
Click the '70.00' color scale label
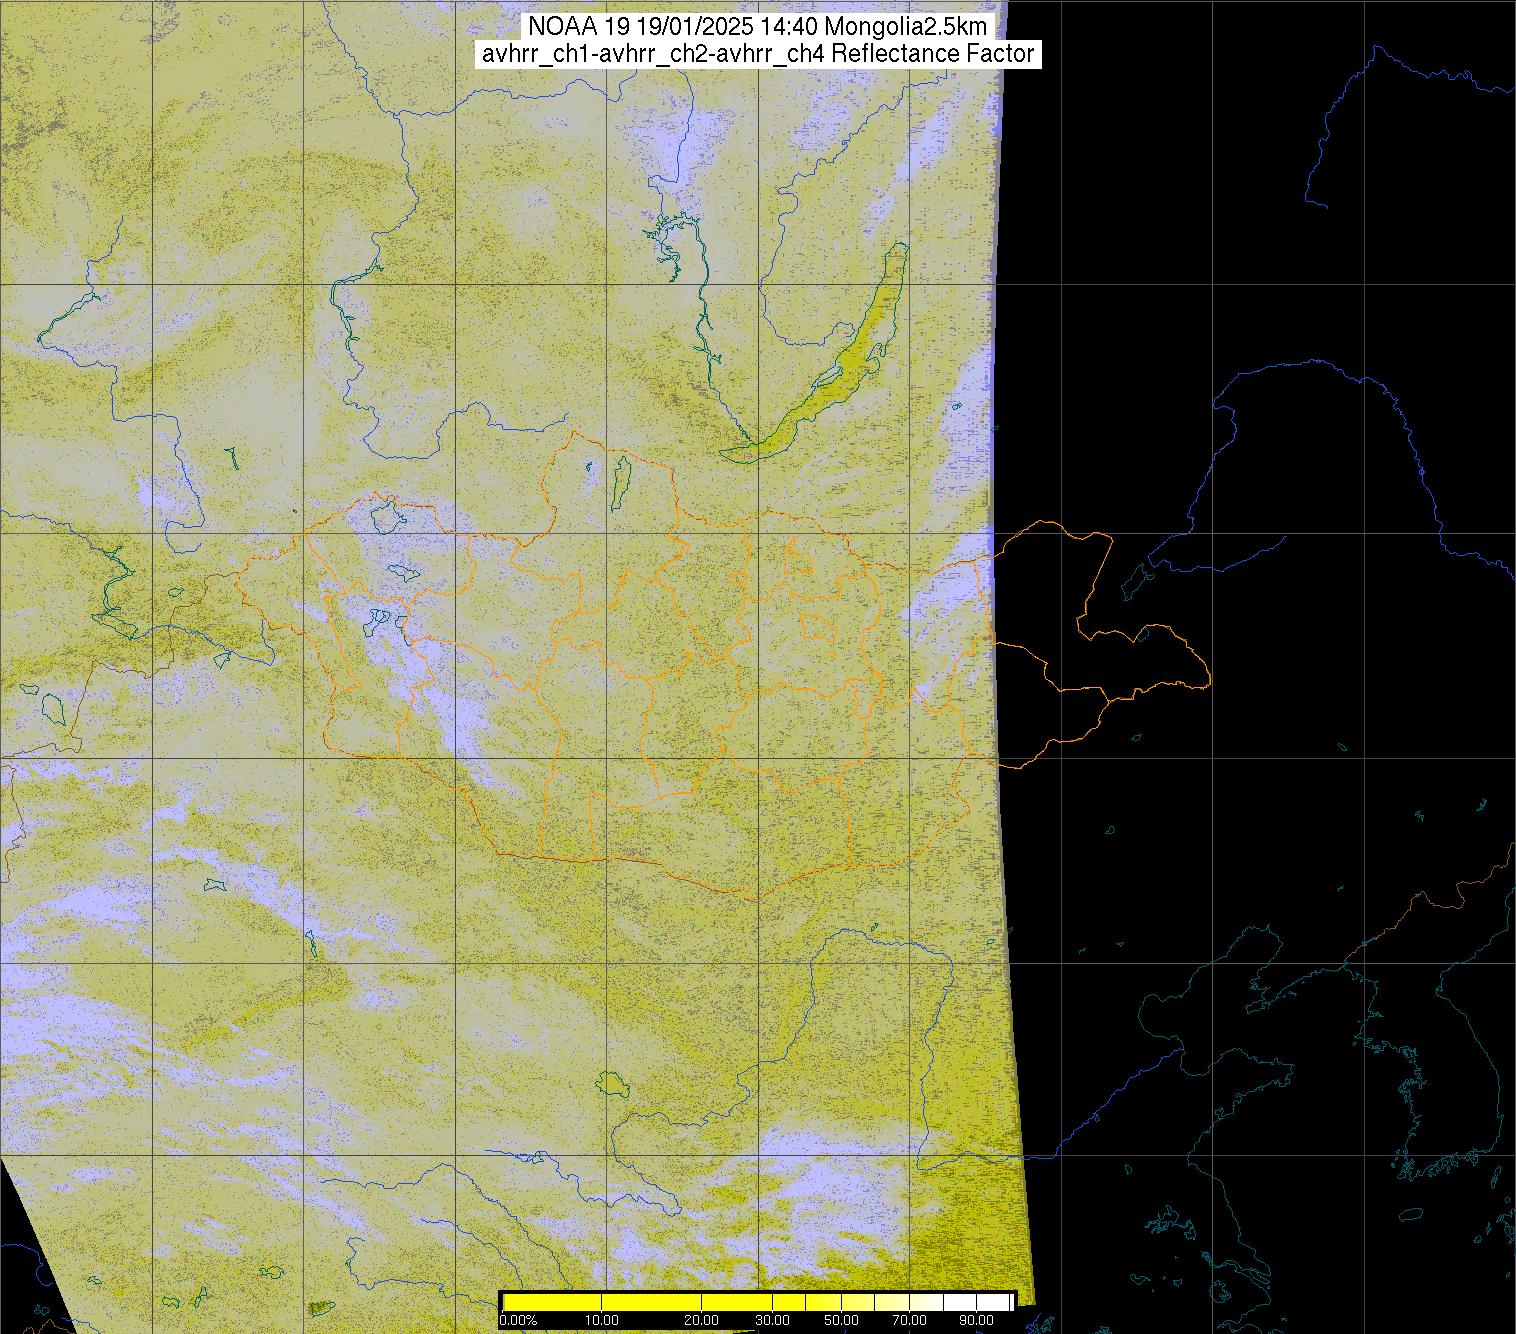click(910, 1320)
